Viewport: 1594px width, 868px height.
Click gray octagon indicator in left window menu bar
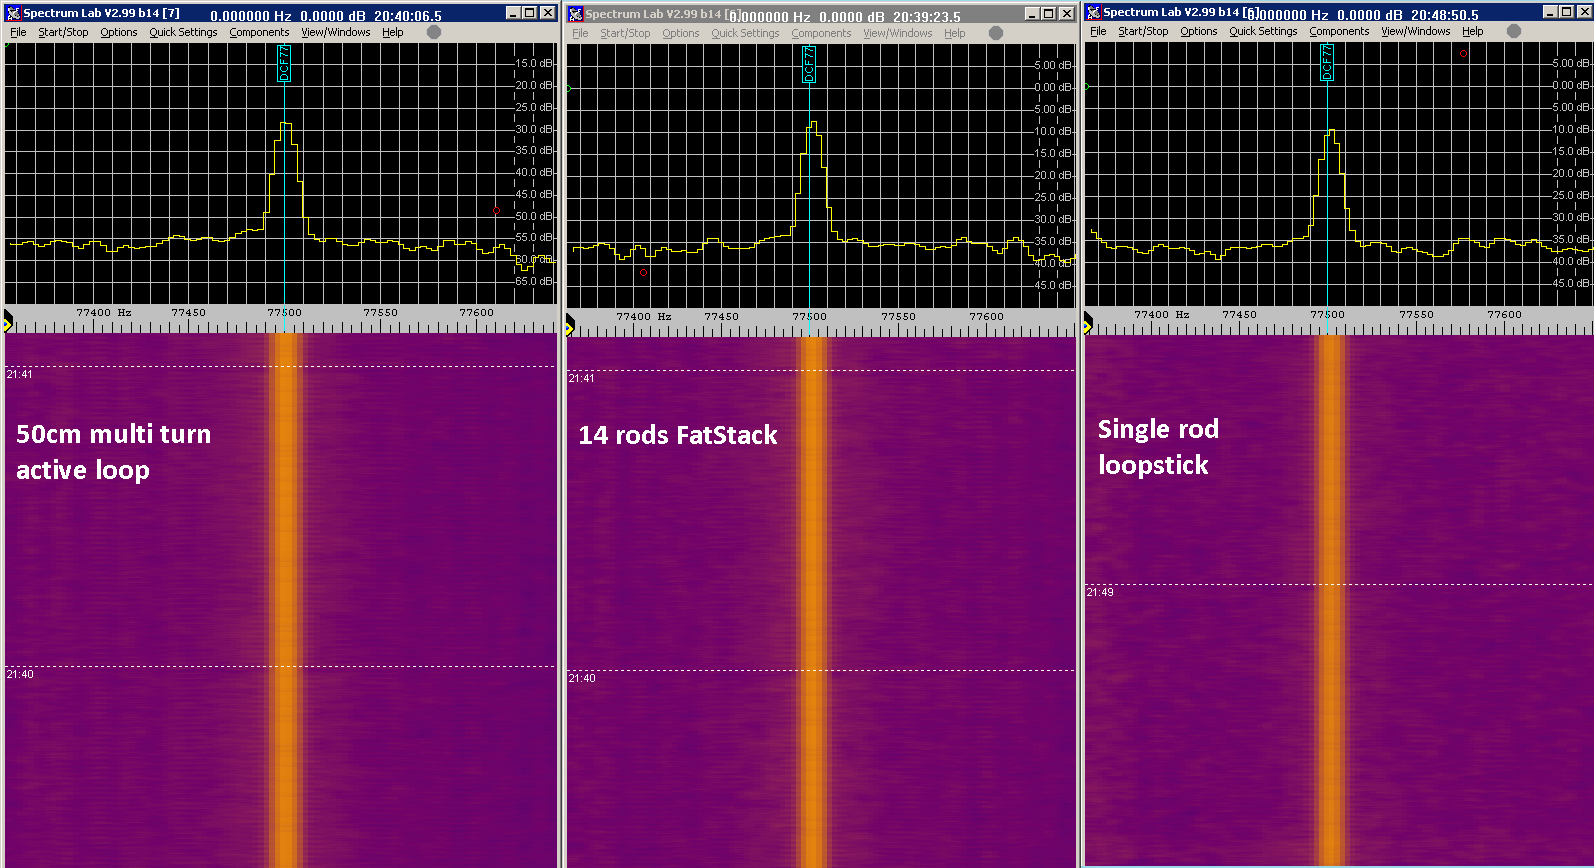point(434,32)
